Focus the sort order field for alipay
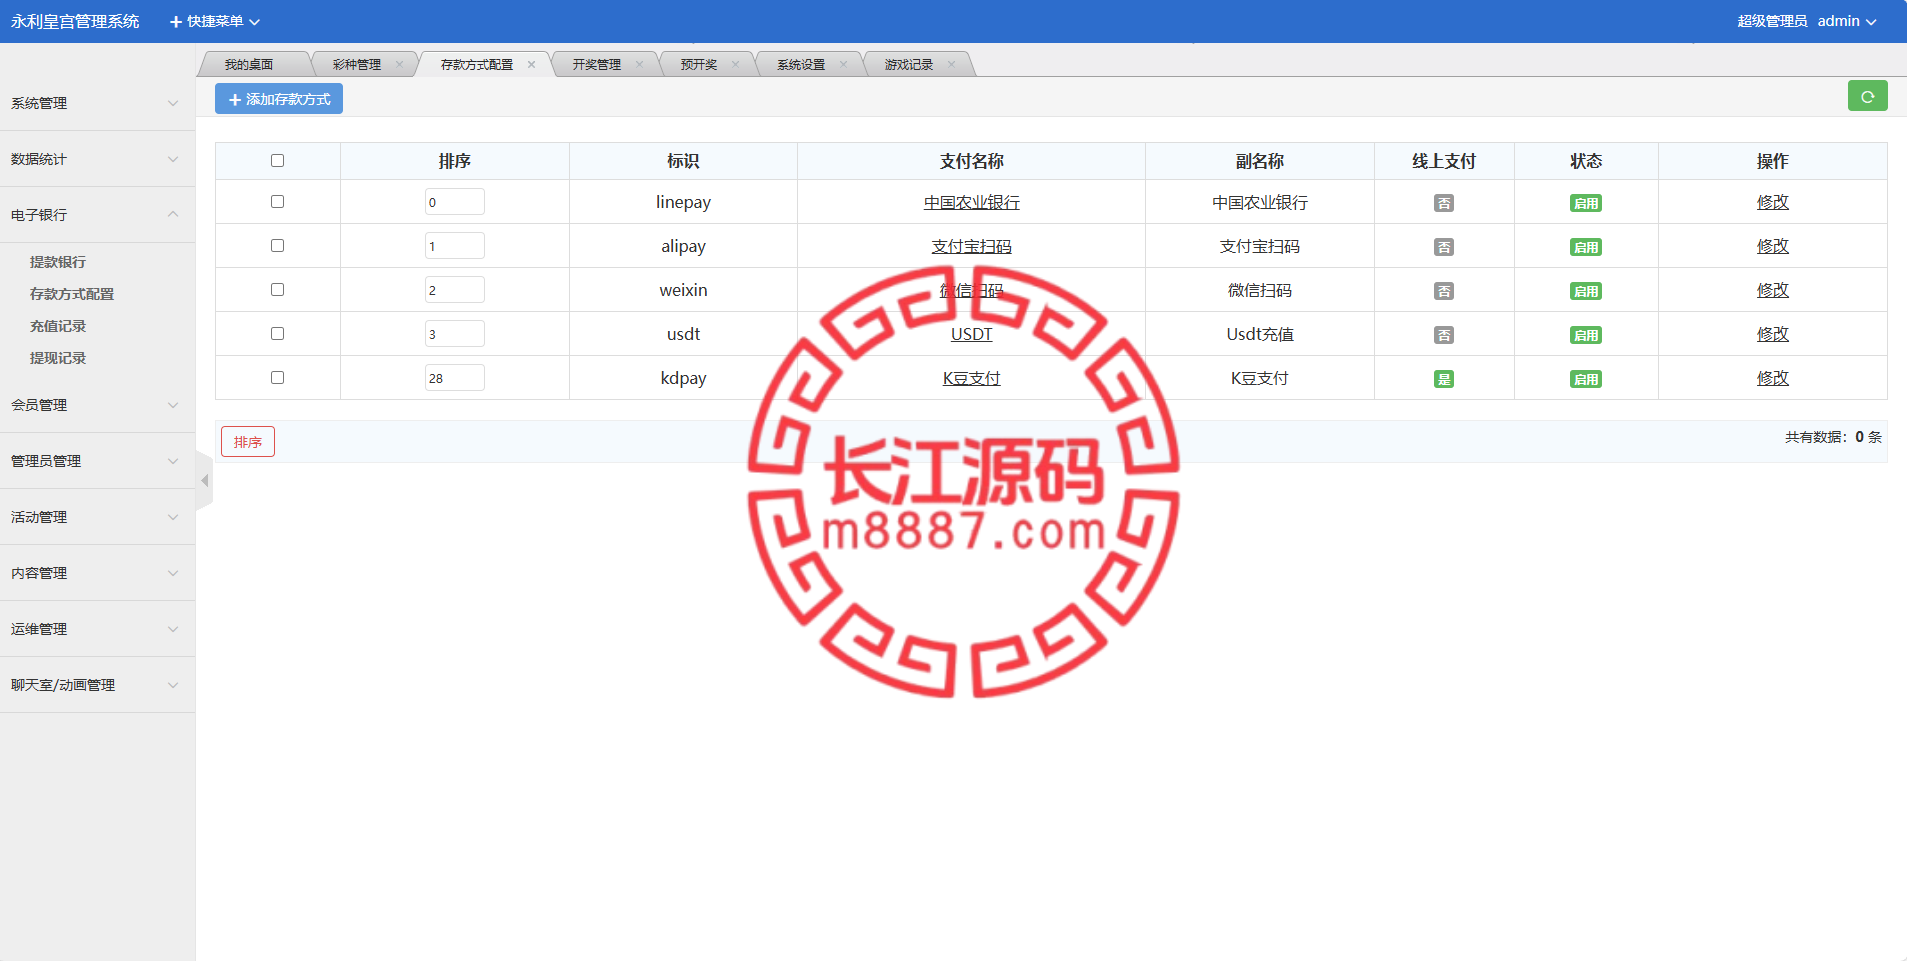Screen dimensions: 1907x961 (455, 246)
